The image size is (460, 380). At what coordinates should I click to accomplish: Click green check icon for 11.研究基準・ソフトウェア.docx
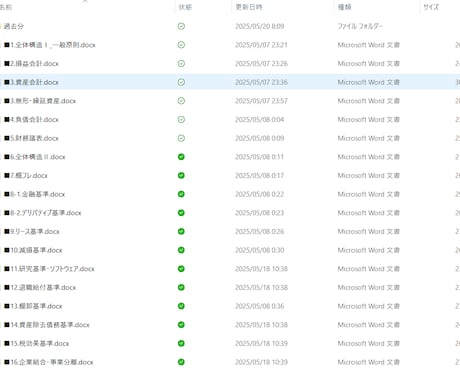coord(181,269)
